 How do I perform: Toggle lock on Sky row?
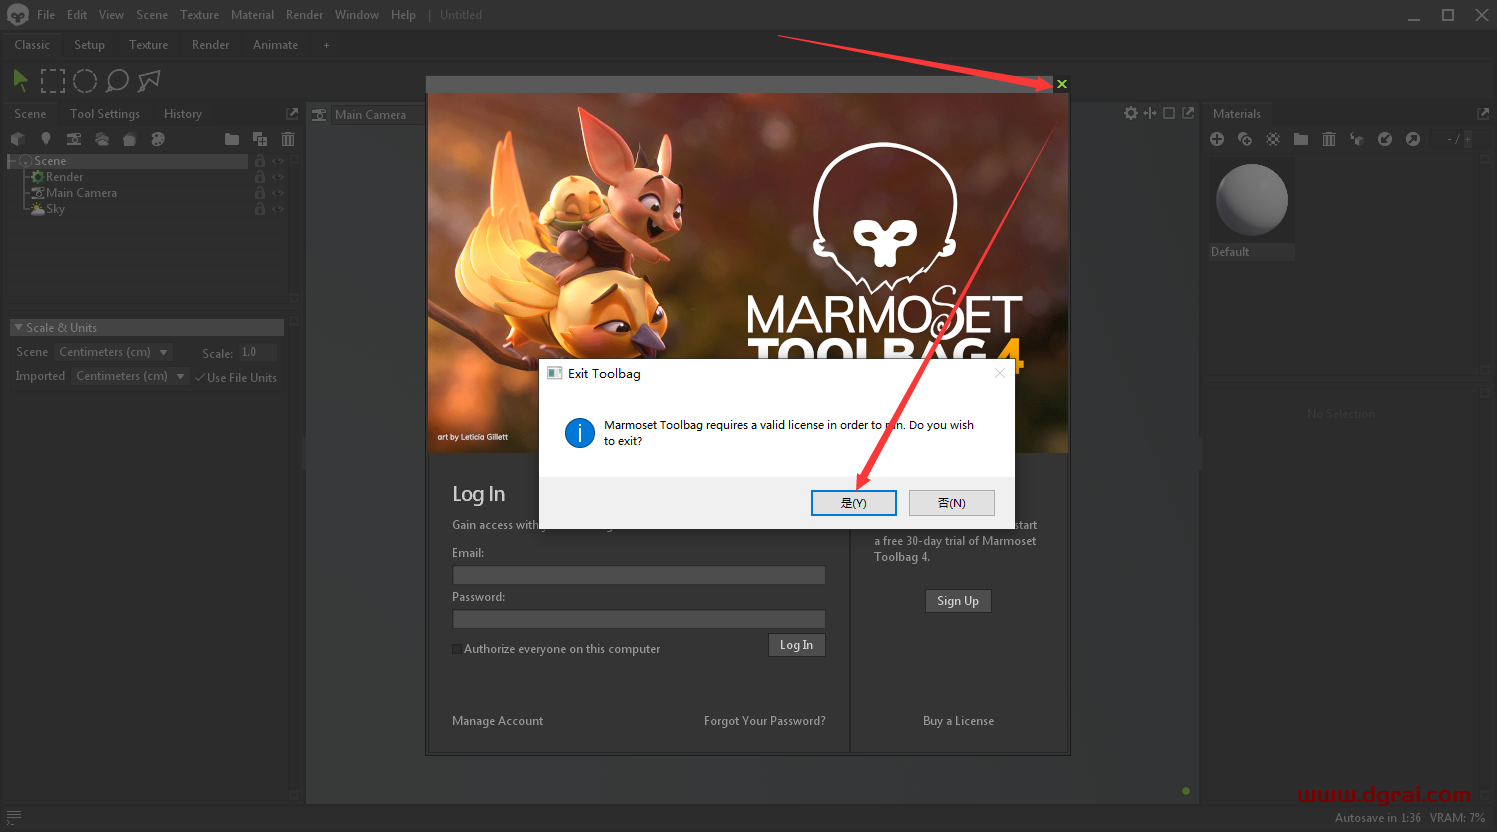[x=260, y=209]
